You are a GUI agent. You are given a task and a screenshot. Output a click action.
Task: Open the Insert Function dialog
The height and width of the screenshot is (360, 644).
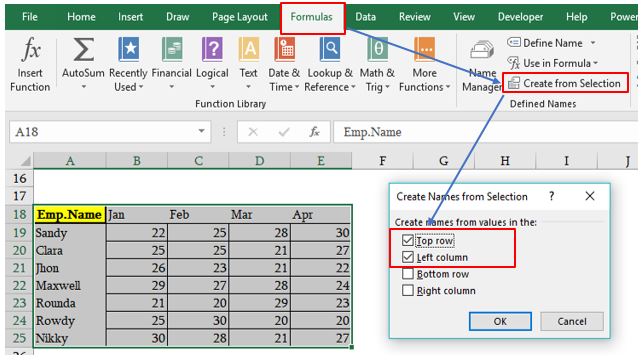tap(30, 64)
